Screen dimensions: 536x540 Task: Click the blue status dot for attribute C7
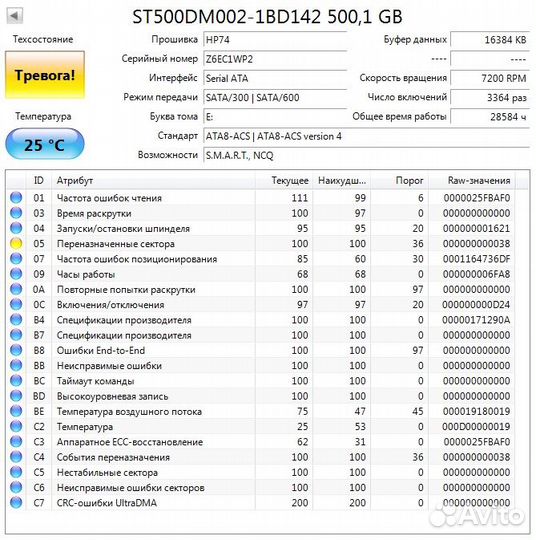pos(16,502)
